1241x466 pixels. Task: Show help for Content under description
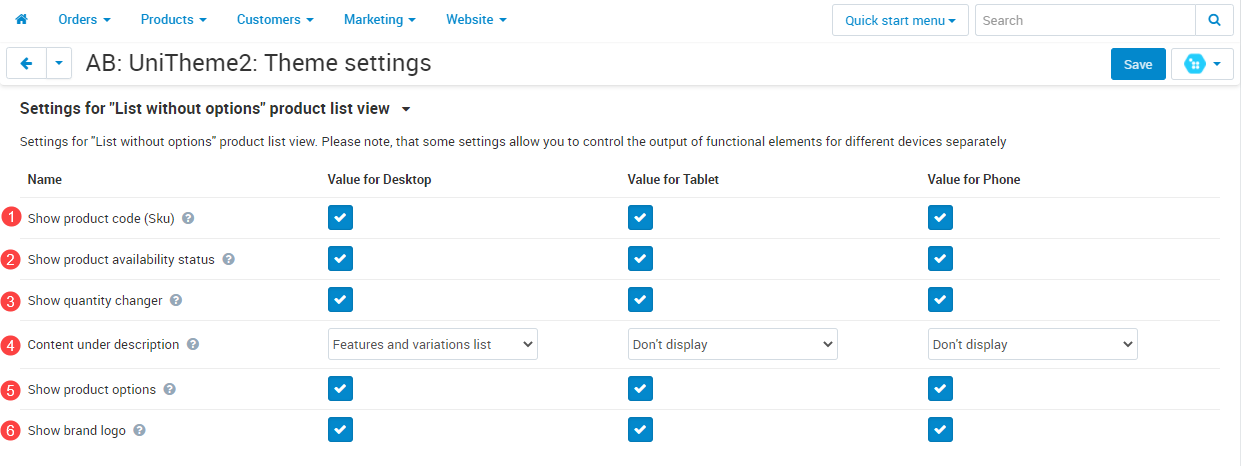point(193,344)
